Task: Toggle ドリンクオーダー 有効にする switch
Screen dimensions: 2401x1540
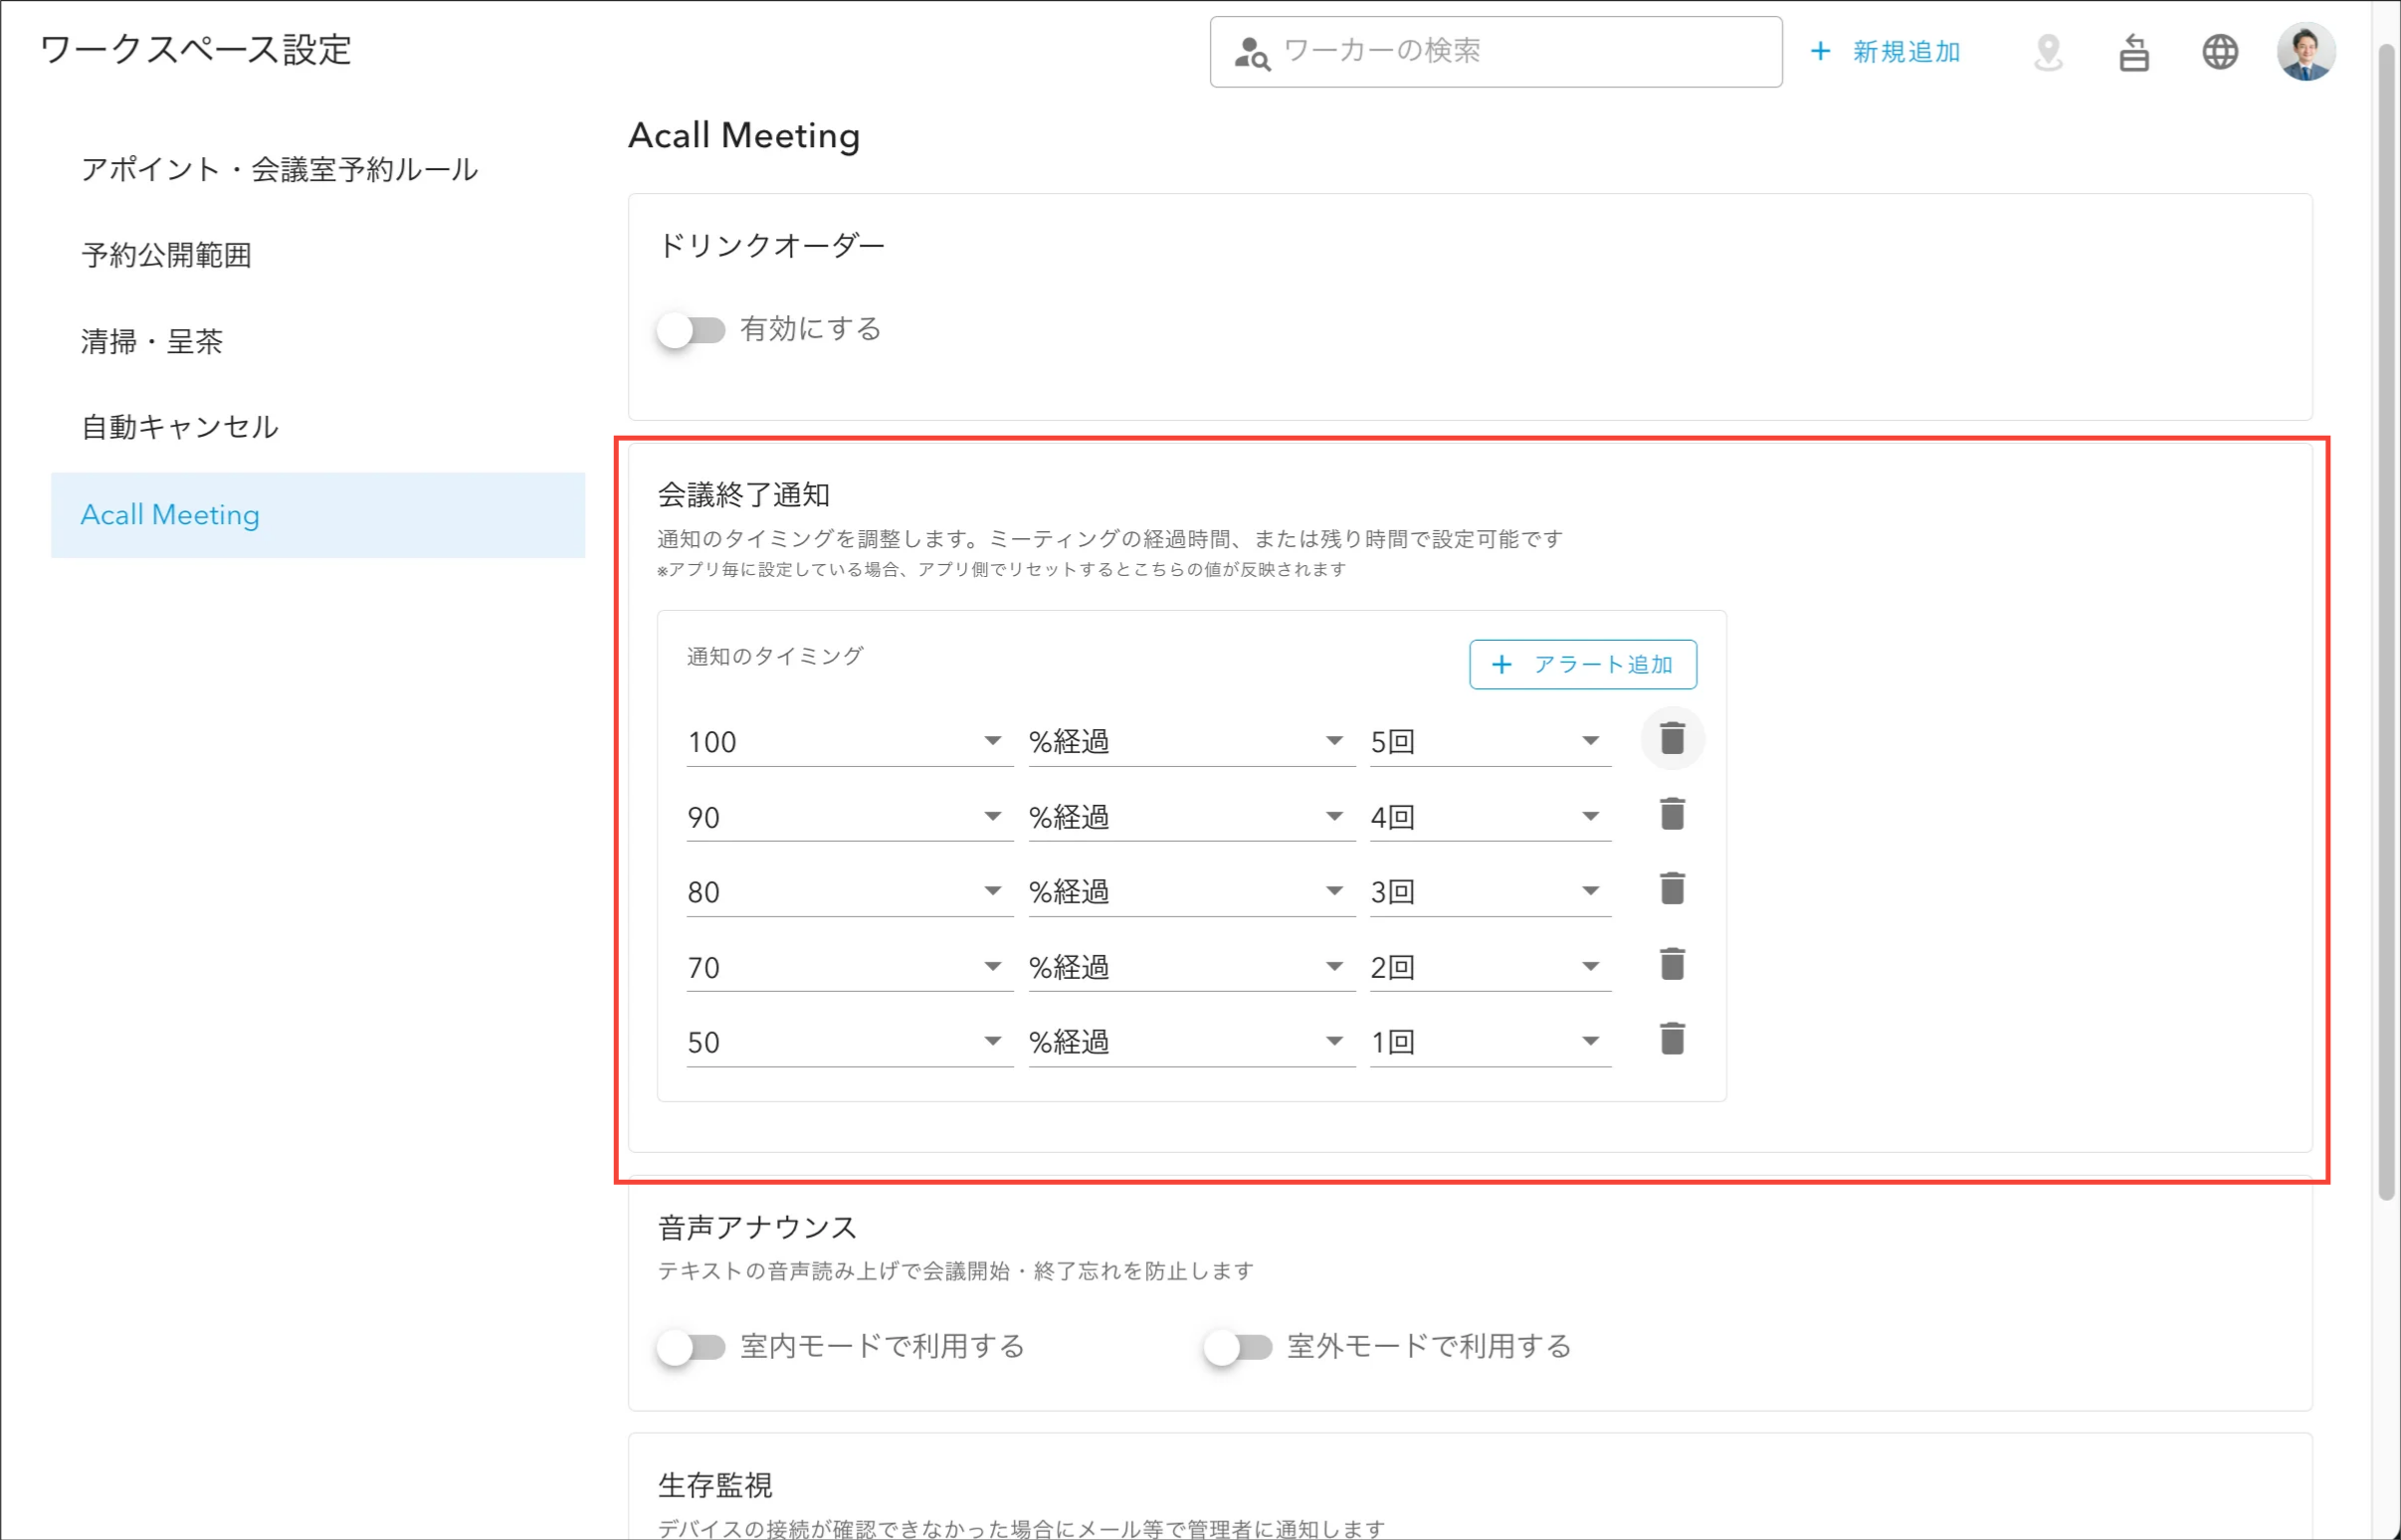Action: (691, 330)
